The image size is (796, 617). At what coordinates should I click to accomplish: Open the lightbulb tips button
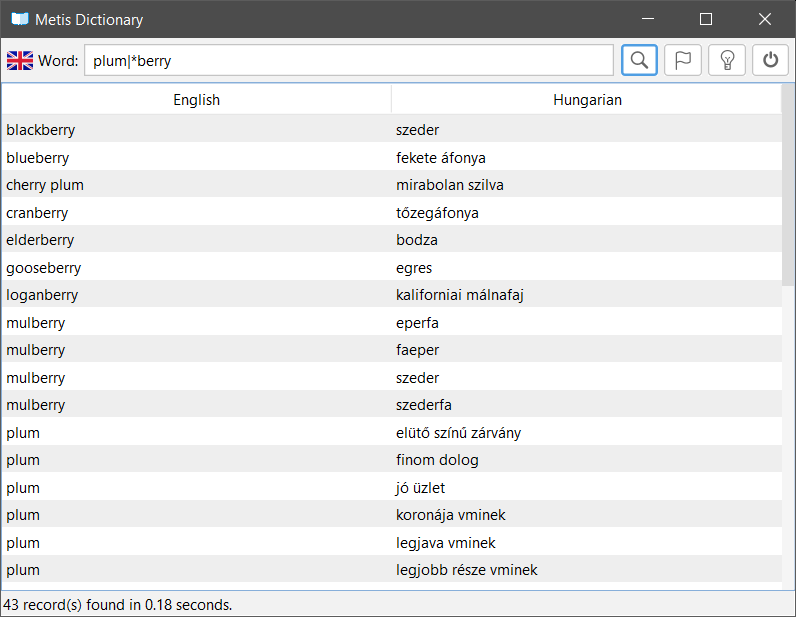click(727, 60)
